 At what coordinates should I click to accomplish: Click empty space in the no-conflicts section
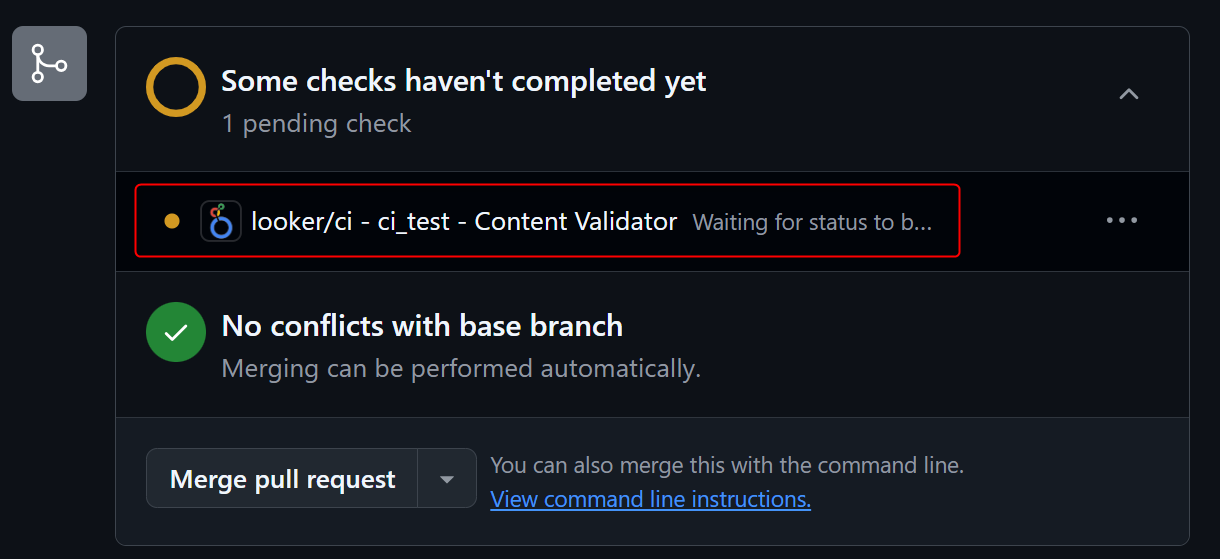point(940,344)
